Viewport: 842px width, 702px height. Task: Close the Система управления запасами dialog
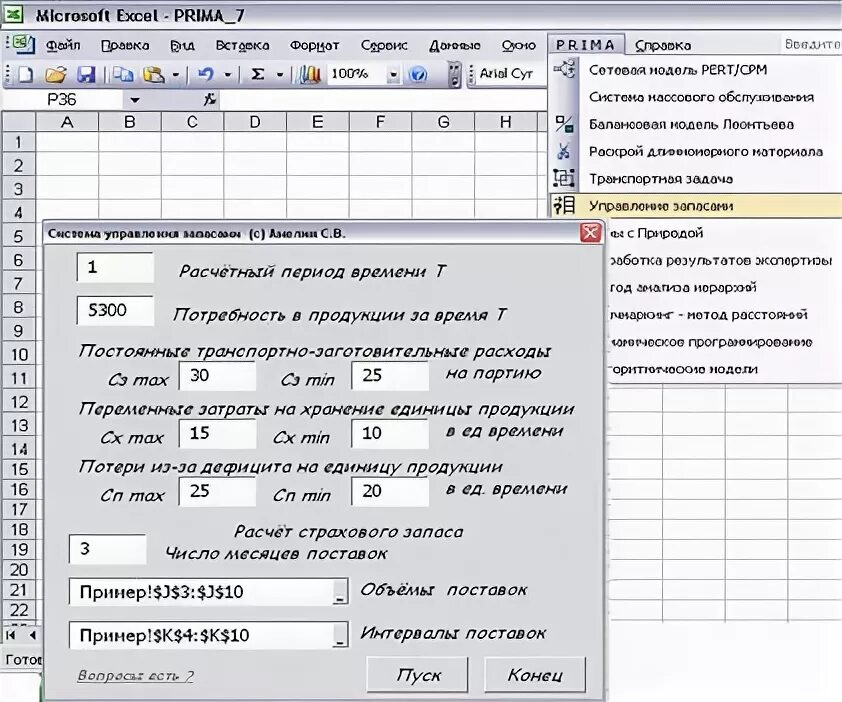(591, 233)
